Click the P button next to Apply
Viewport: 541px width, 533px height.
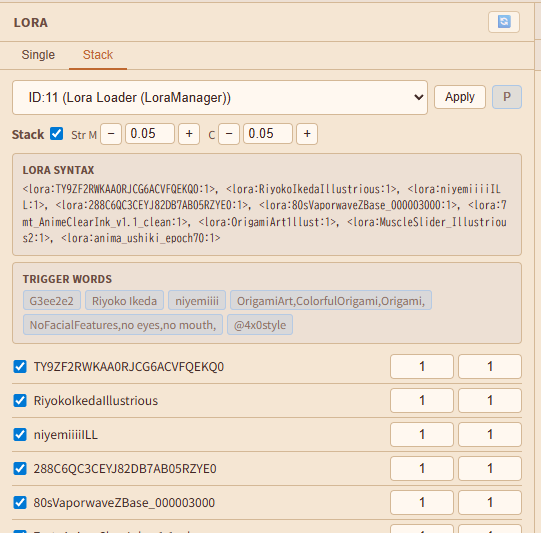pyautogui.click(x=506, y=97)
